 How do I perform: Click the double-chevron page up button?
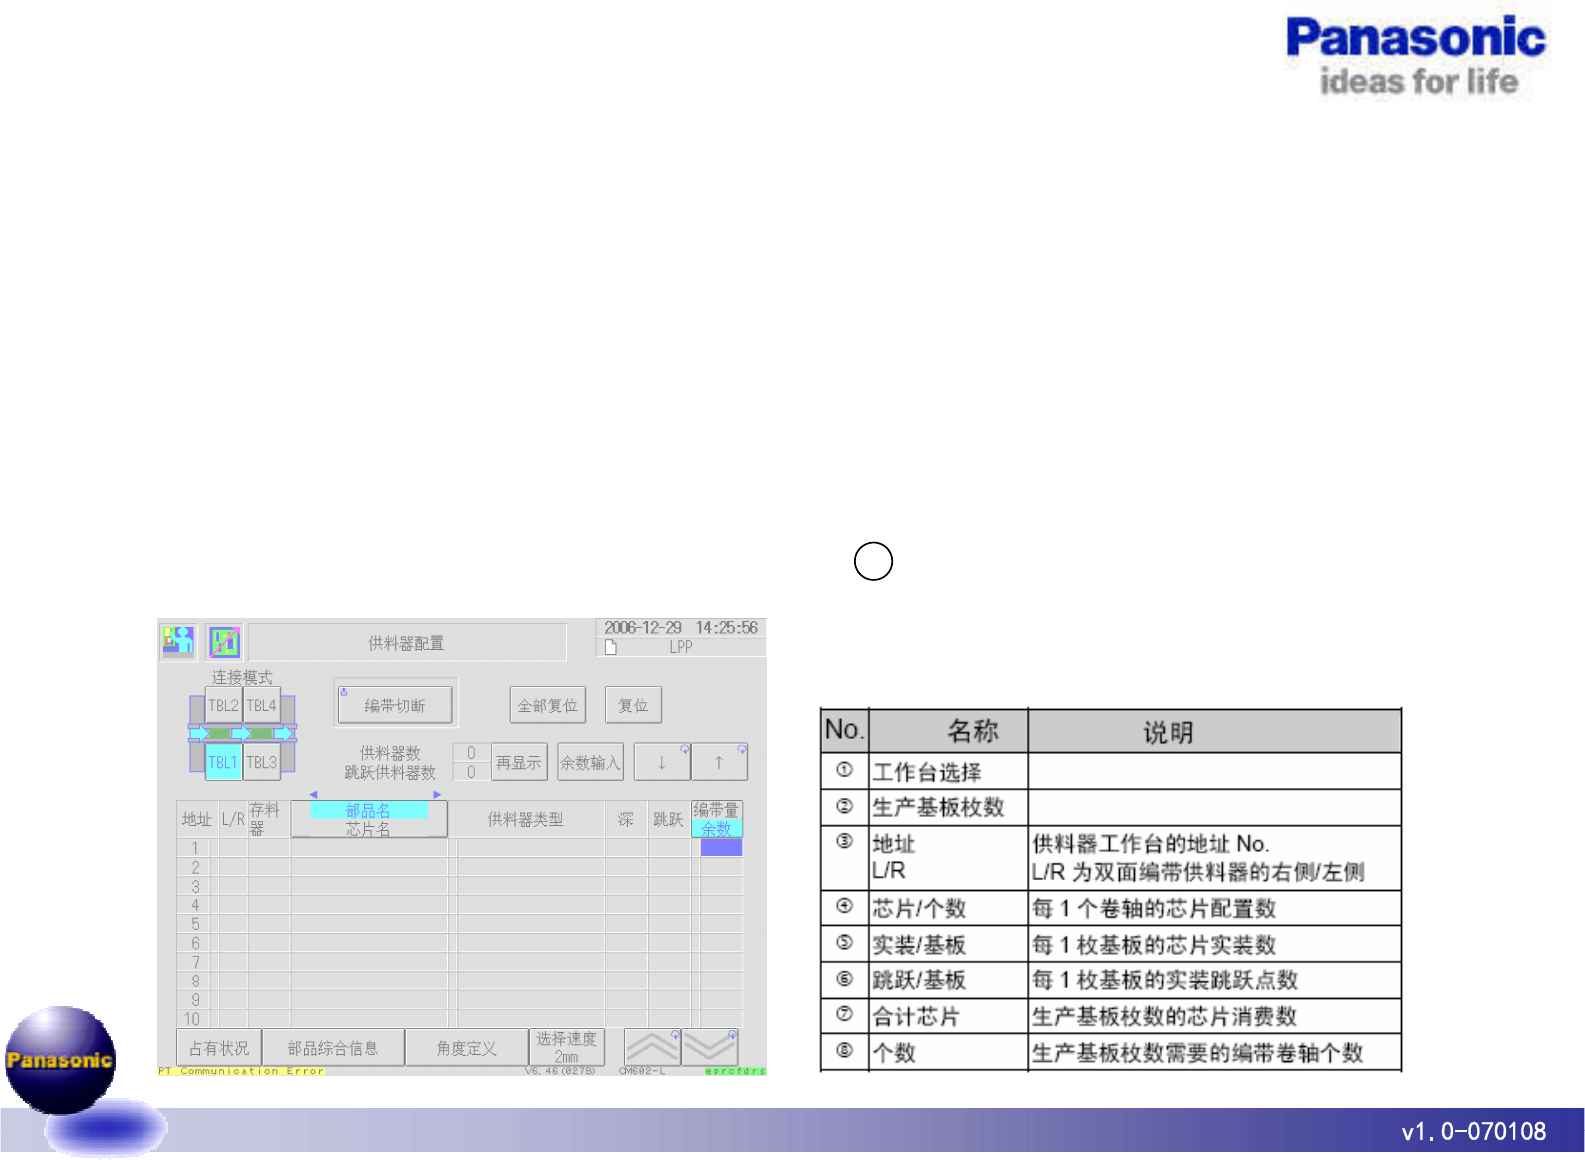coord(652,1047)
